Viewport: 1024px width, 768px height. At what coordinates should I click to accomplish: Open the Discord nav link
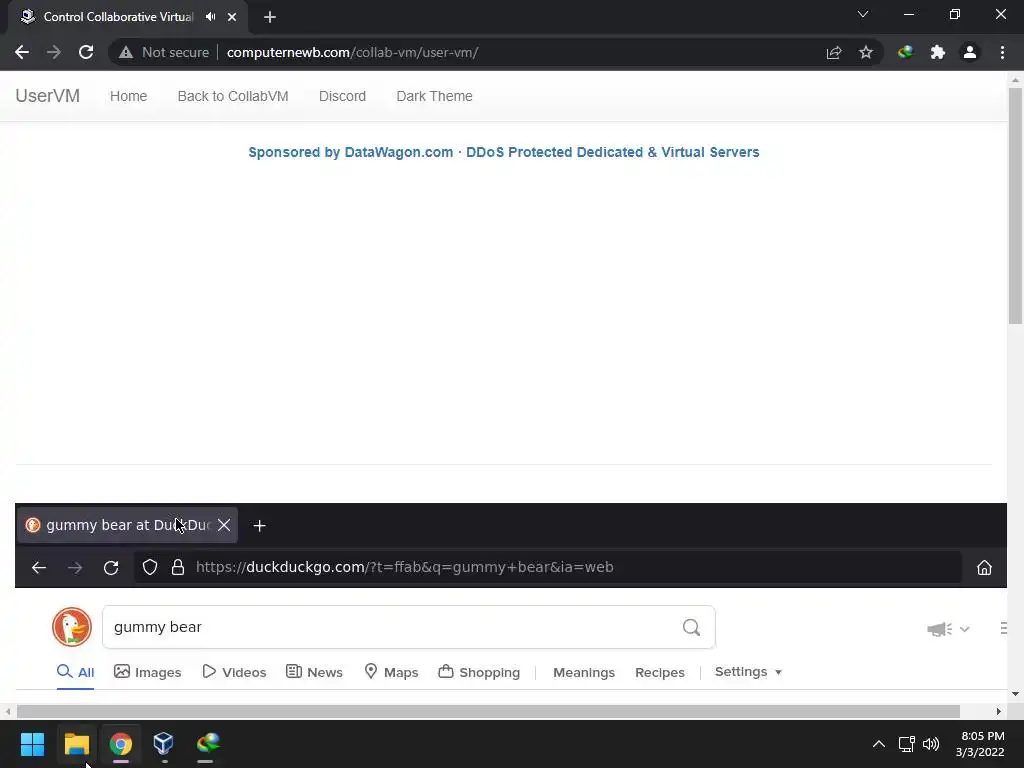342,96
